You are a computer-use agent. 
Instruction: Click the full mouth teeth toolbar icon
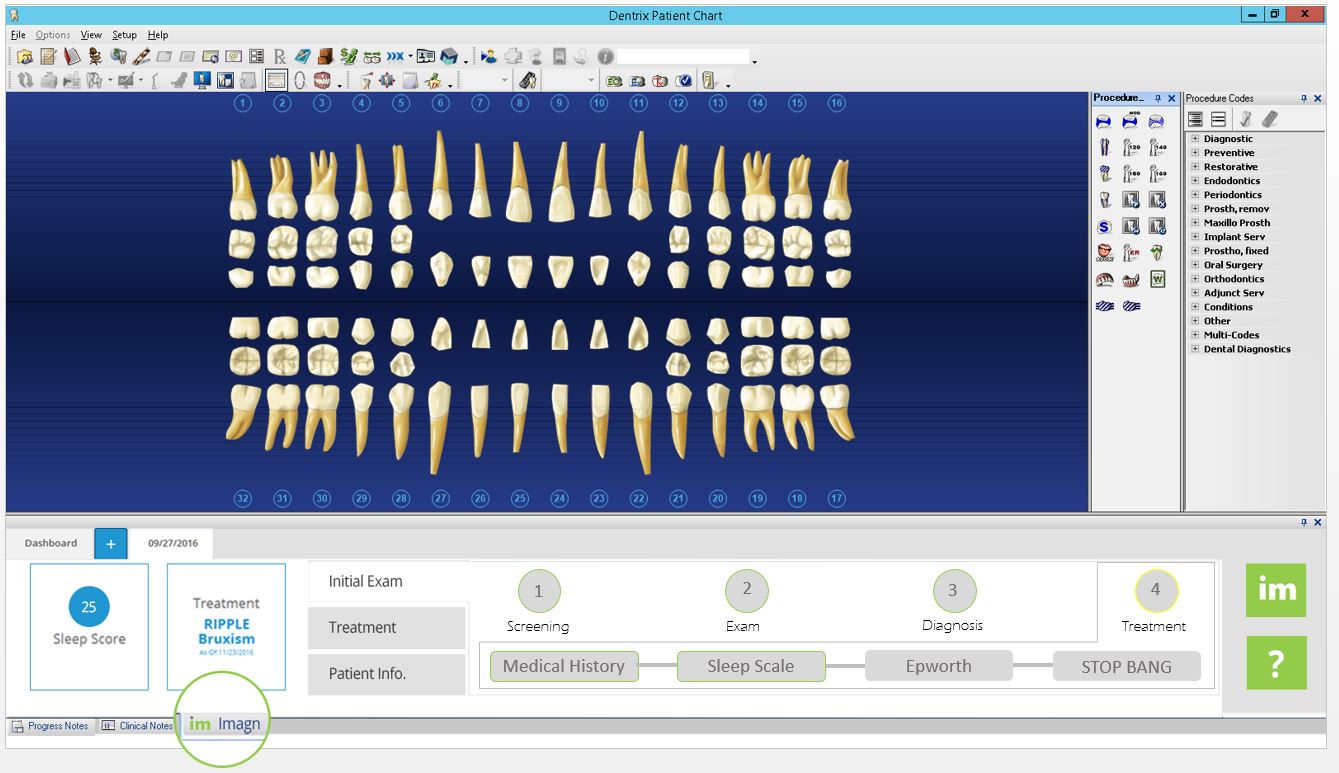[322, 81]
